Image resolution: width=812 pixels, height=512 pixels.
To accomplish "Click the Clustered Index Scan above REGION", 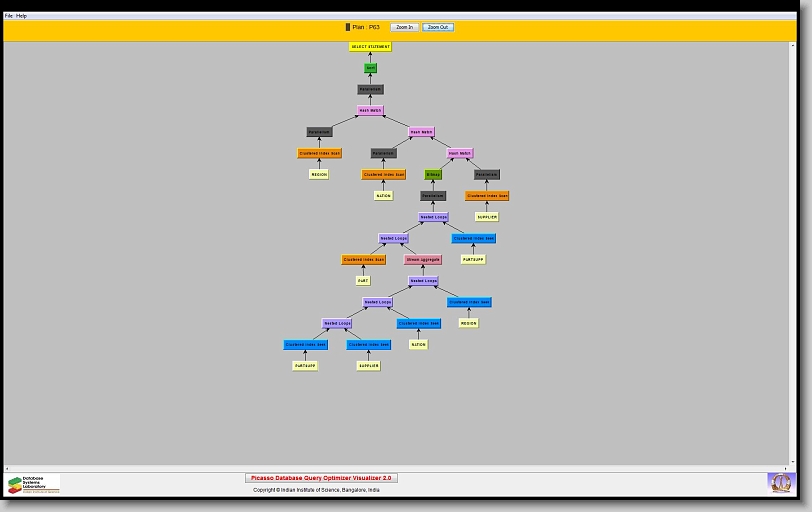I will point(319,154).
